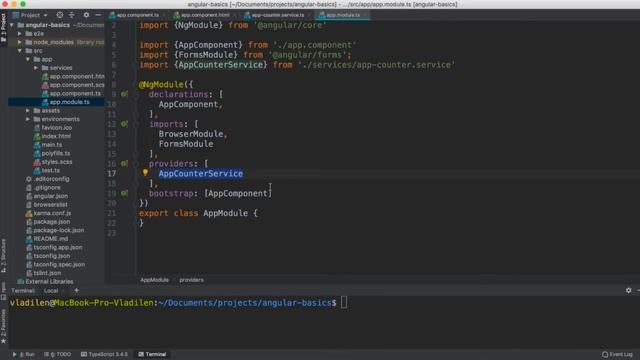Click the yellow lightbulb intention icon
This screenshot has height=360, width=640.
145,173
